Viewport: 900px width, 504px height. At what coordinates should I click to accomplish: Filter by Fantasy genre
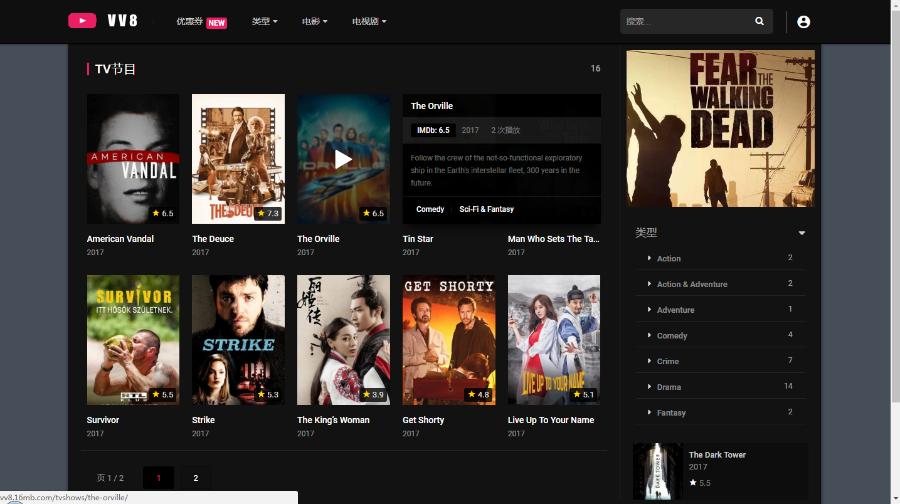[x=671, y=413]
